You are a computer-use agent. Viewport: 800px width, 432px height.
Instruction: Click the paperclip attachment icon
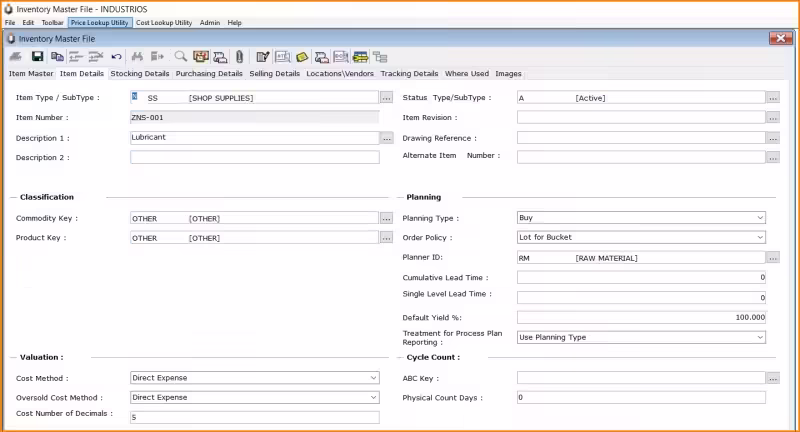(239, 57)
